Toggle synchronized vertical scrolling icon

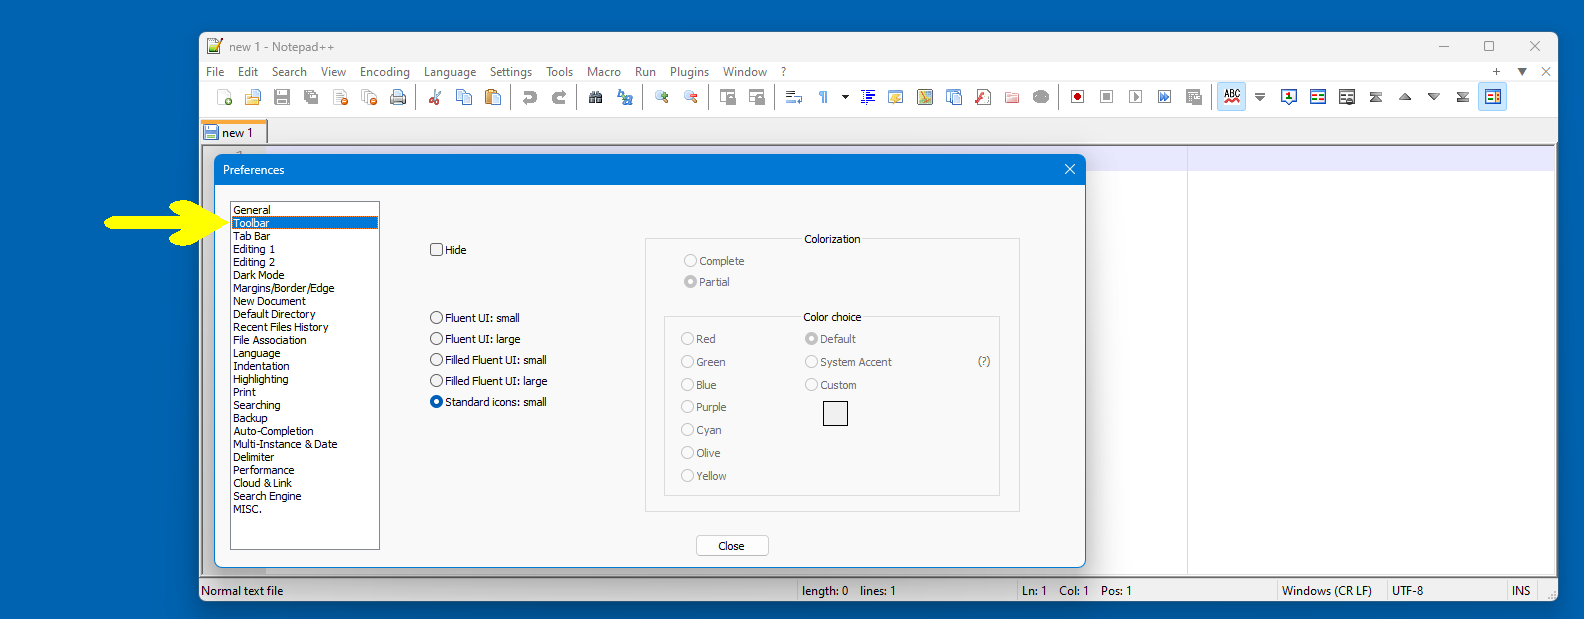tap(728, 97)
